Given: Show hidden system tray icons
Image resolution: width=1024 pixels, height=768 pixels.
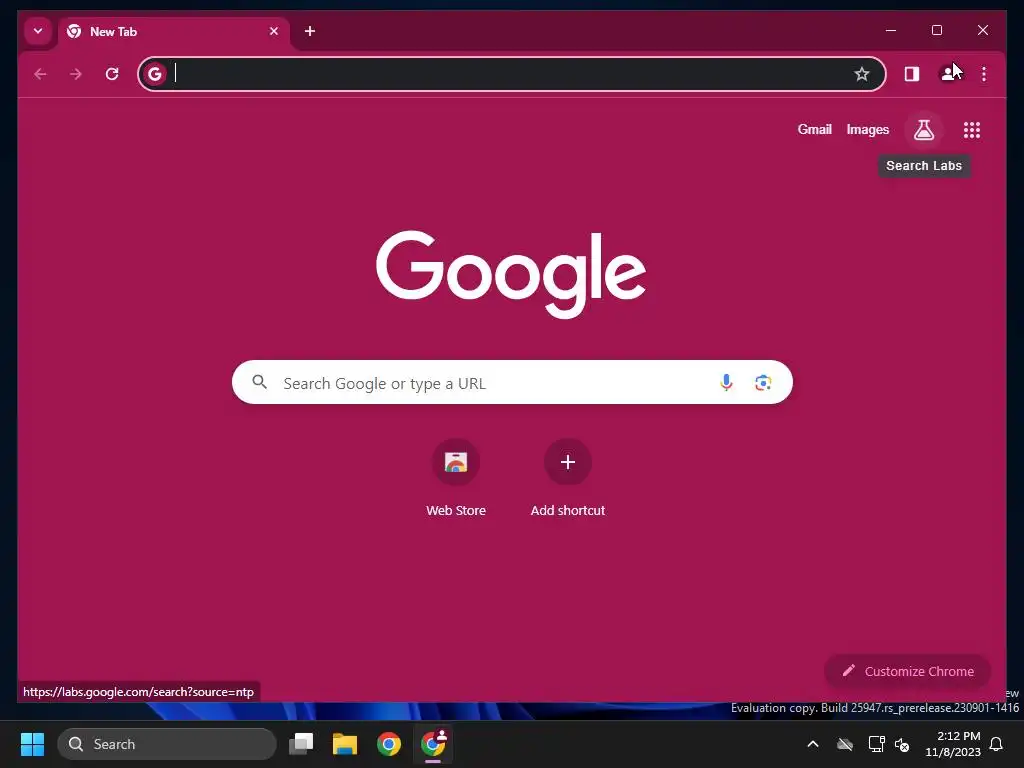Looking at the screenshot, I should 812,744.
